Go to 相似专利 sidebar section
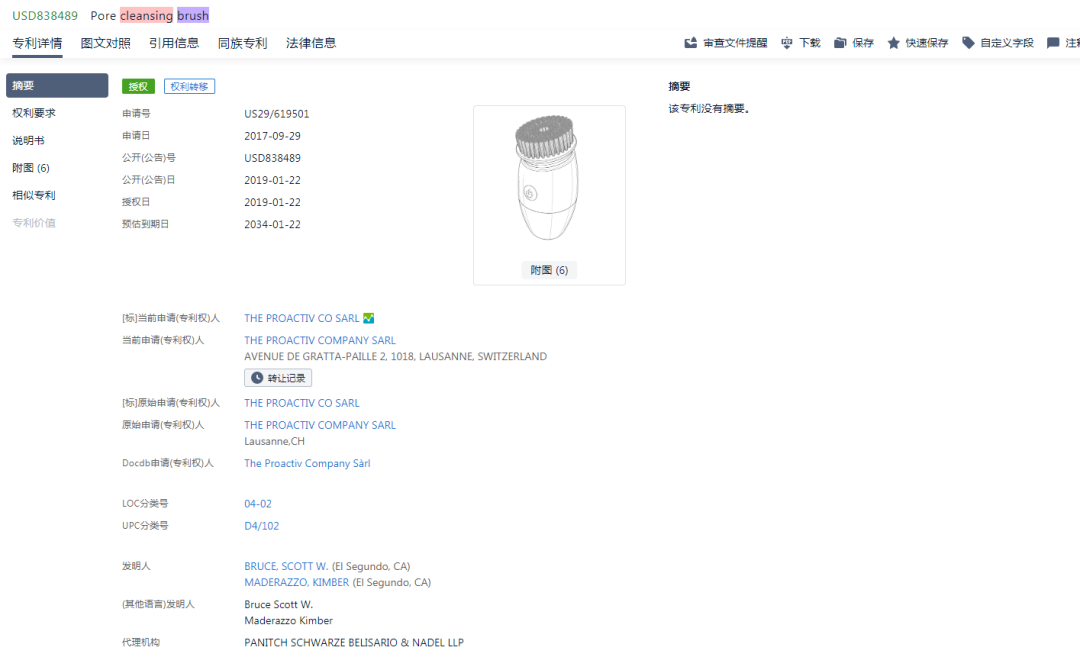 [x=34, y=196]
